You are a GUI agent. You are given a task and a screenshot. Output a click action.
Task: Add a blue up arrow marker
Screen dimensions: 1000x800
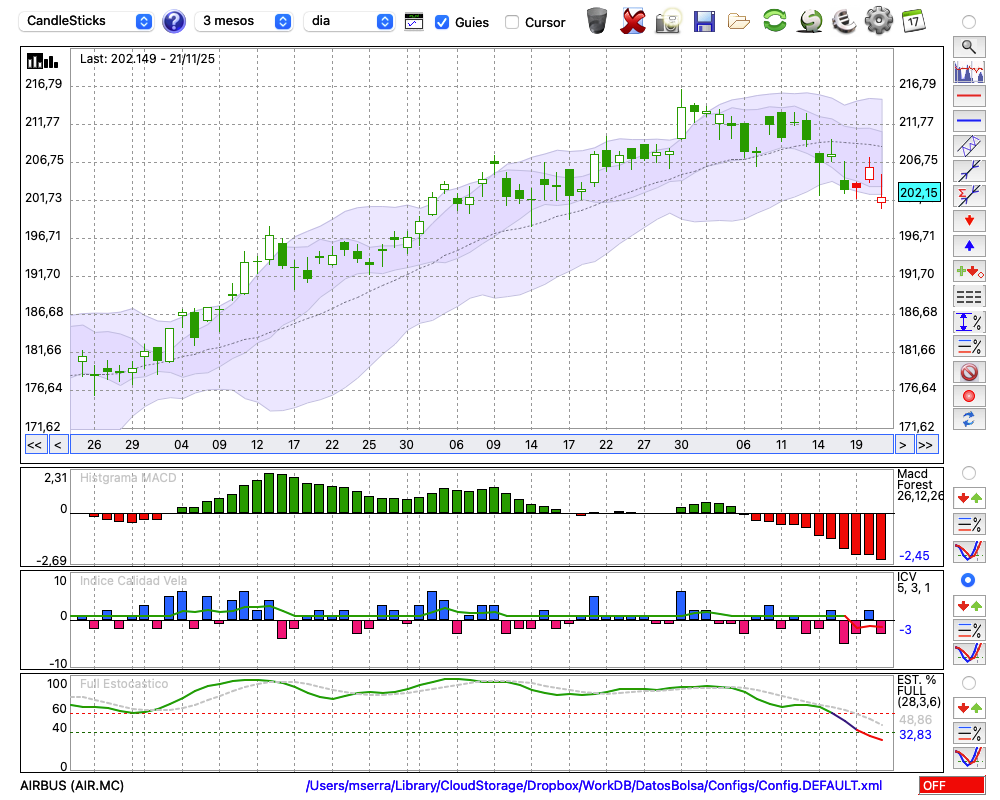[969, 246]
